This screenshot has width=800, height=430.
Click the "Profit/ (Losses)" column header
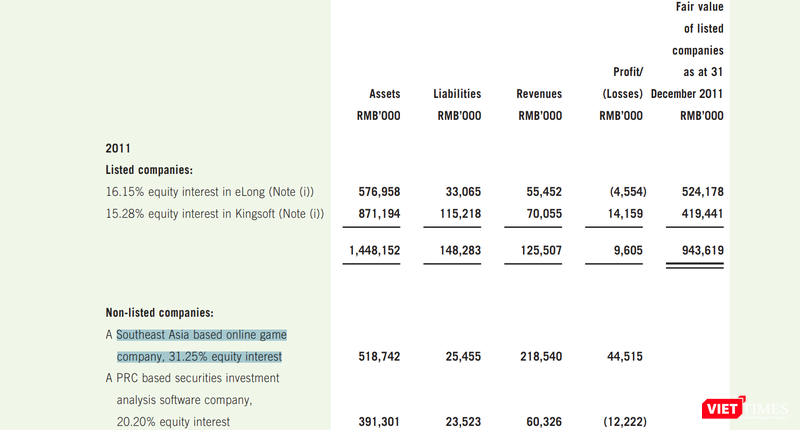621,83
